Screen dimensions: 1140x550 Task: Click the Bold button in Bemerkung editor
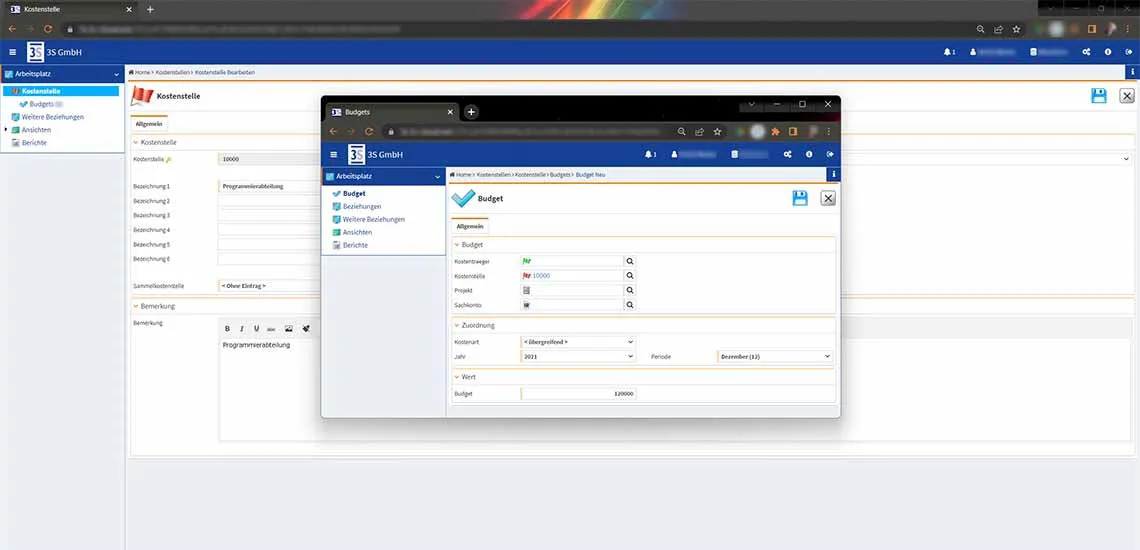tap(227, 328)
